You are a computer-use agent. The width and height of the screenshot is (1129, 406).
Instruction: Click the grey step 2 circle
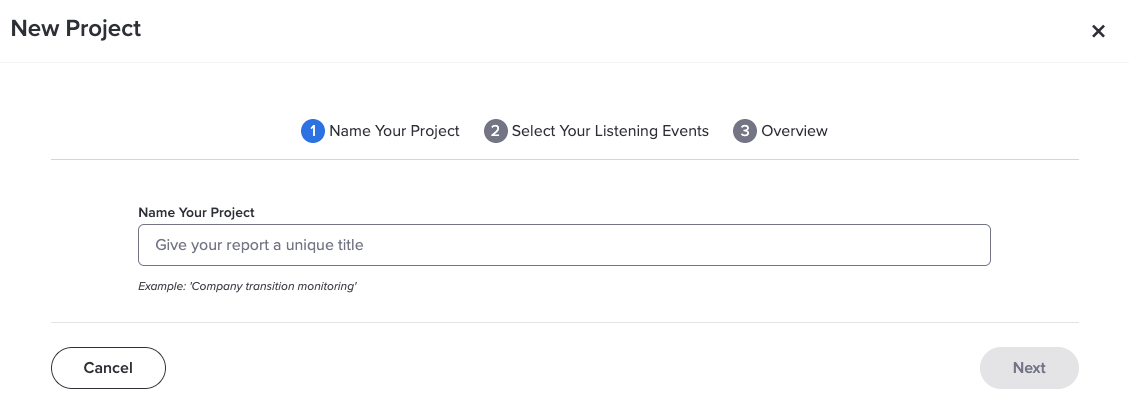(495, 131)
